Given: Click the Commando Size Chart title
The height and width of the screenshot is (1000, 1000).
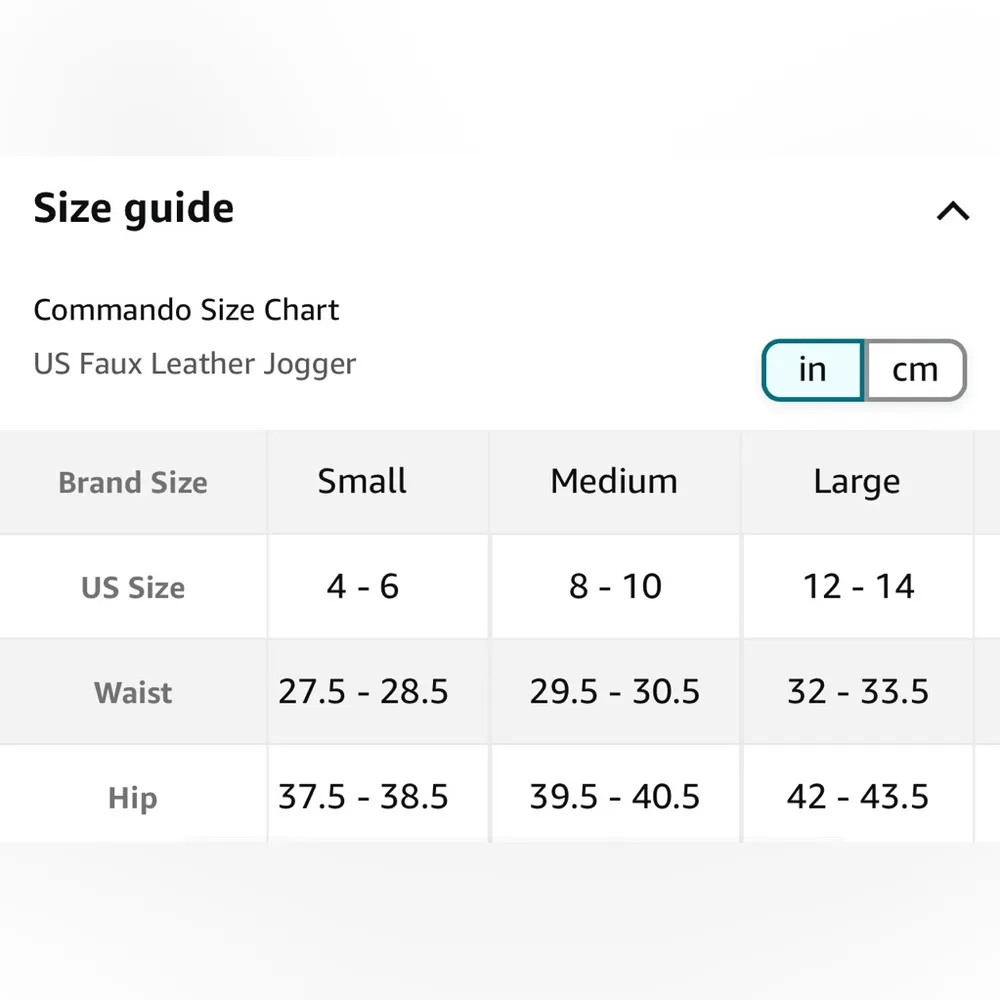Looking at the screenshot, I should point(186,310).
